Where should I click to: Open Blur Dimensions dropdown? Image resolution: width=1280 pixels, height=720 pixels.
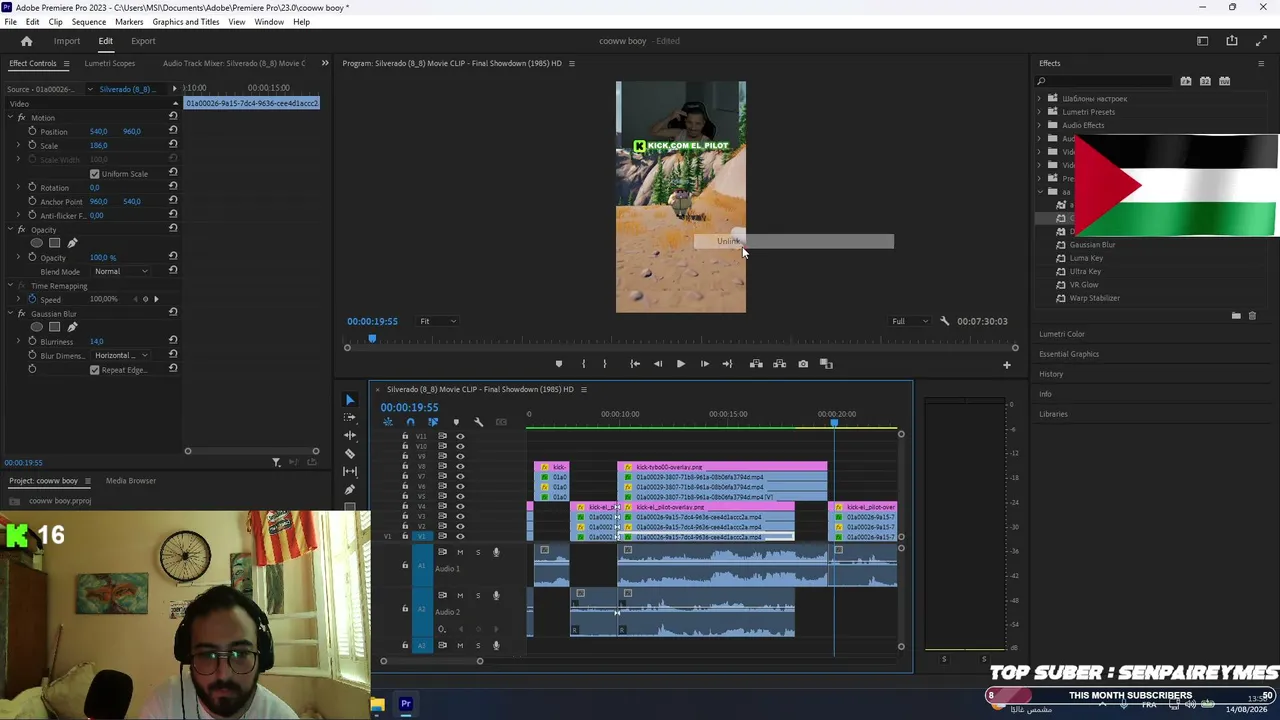[x=121, y=355]
